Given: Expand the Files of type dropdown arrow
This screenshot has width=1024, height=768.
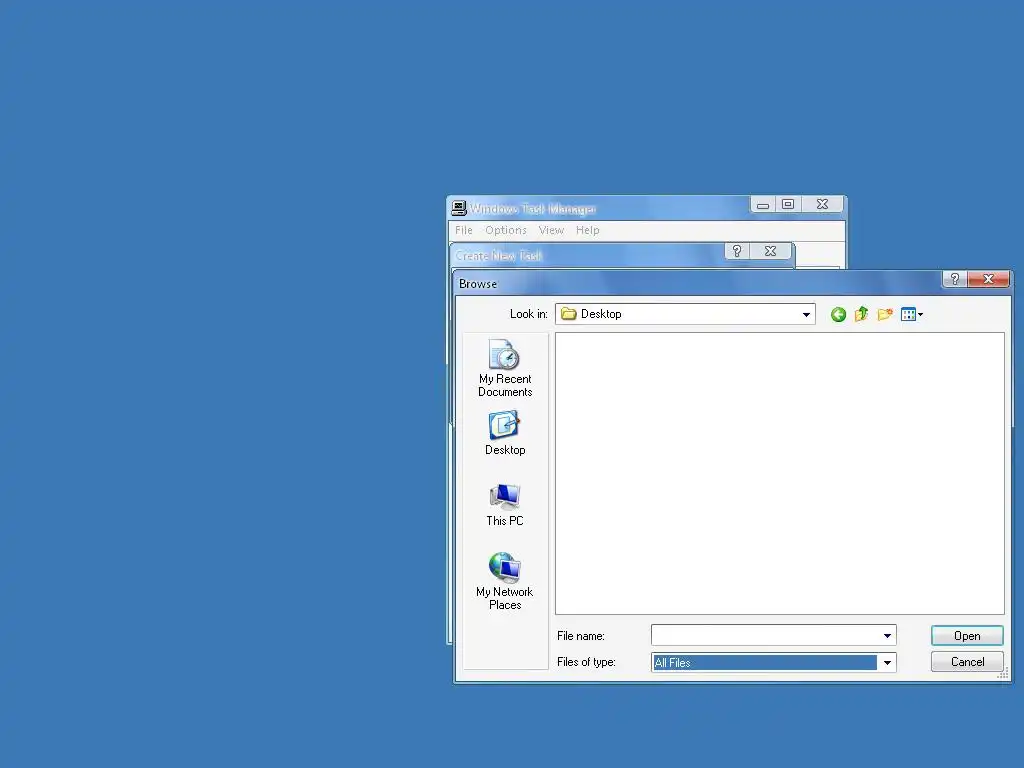Looking at the screenshot, I should 887,663.
